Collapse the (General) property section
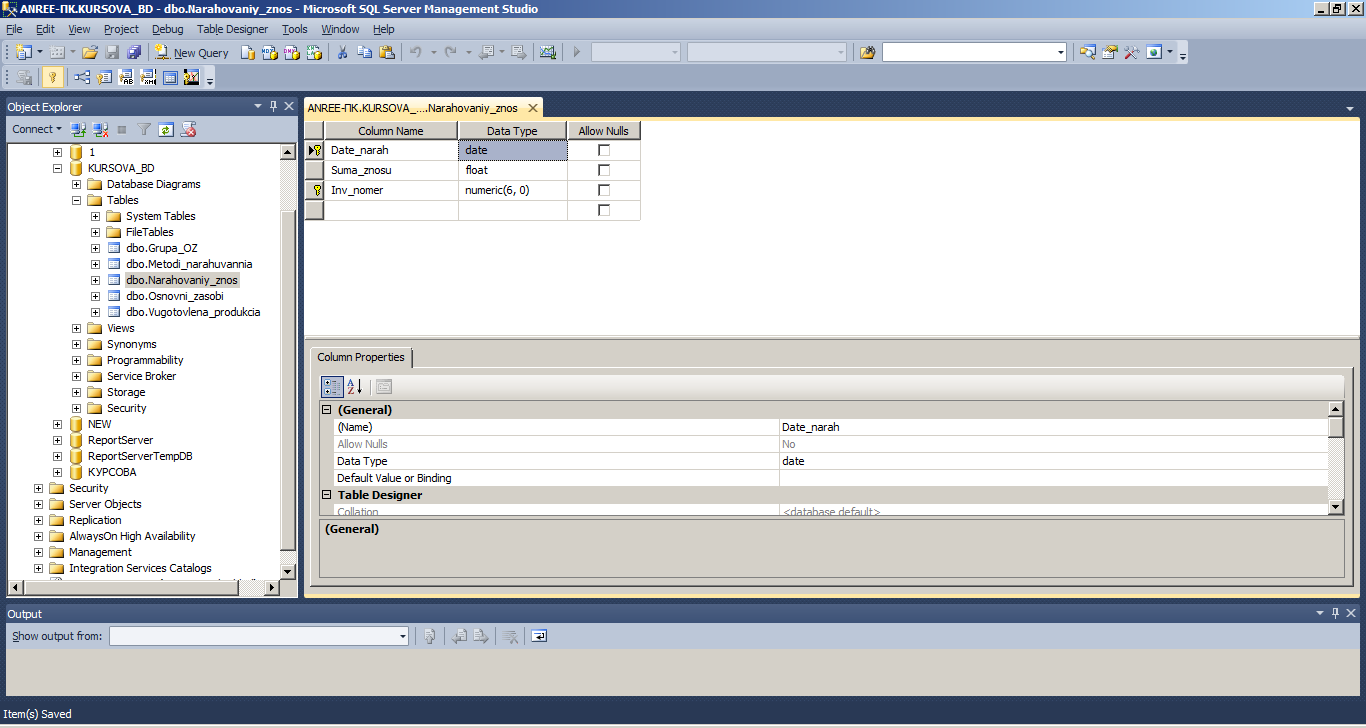The image size is (1366, 728). point(326,410)
